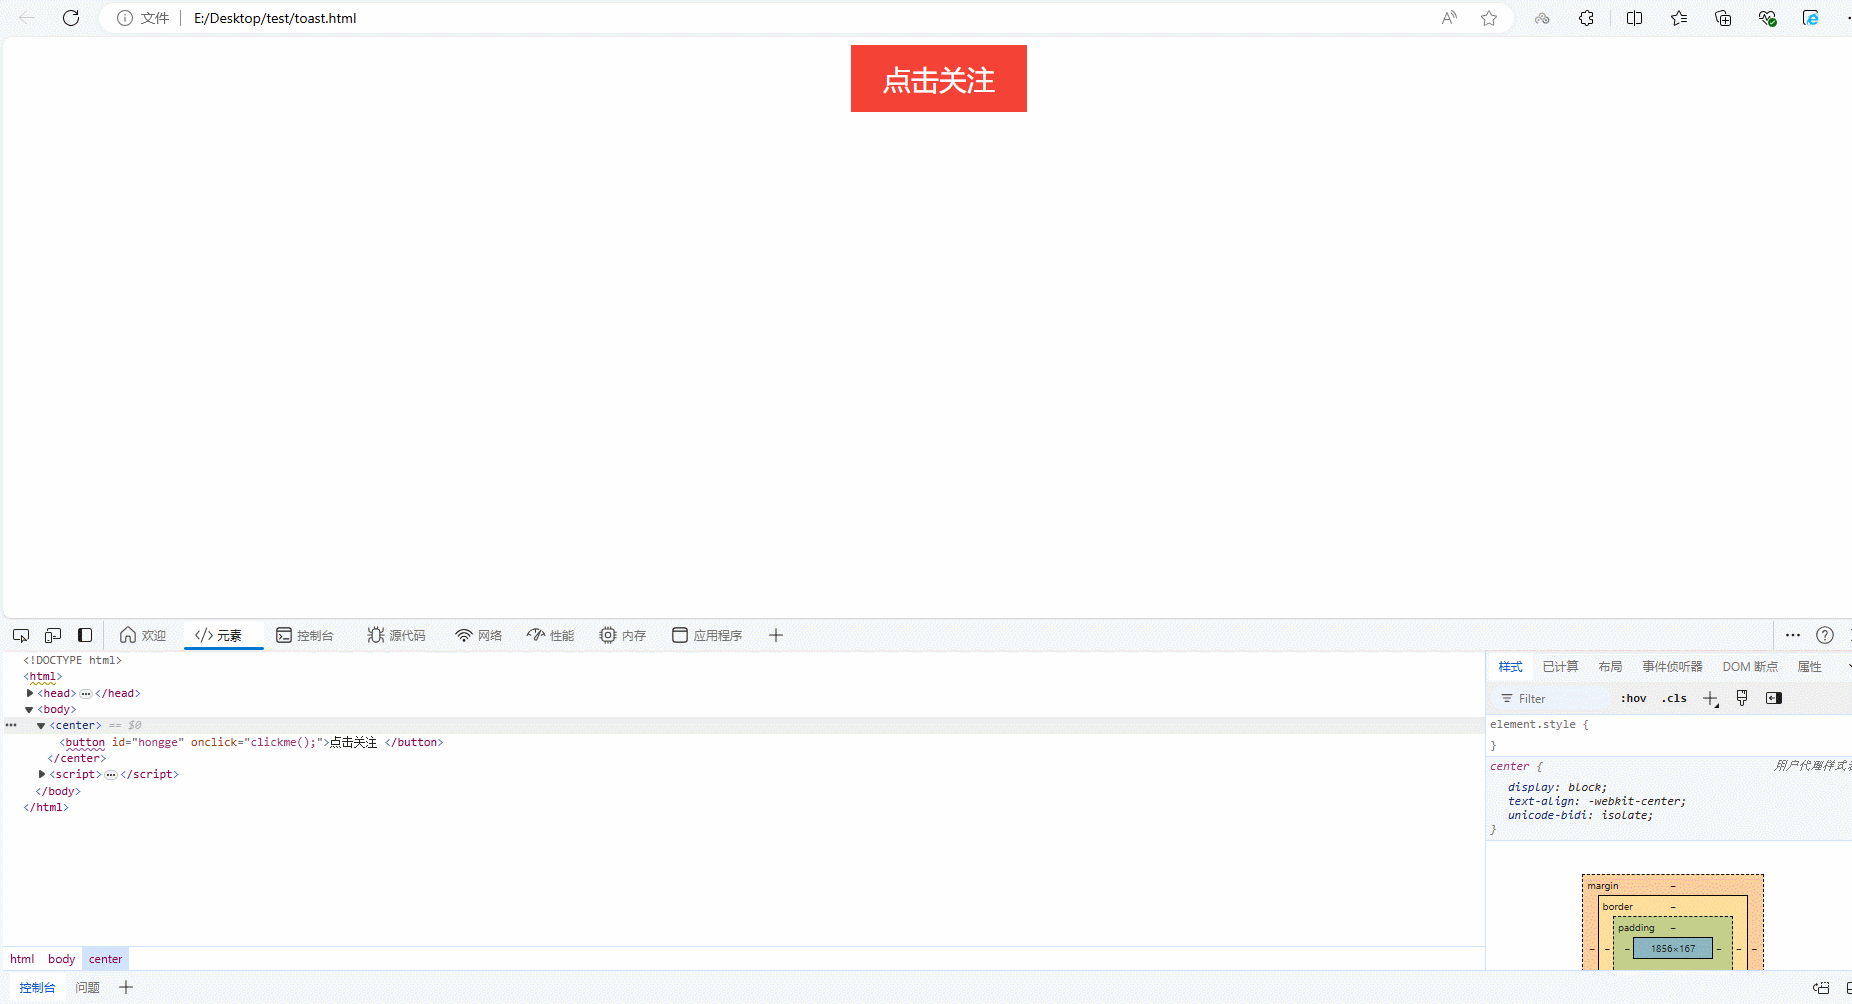
Task: Add a drawer tool with bottom plus
Action: (x=126, y=987)
